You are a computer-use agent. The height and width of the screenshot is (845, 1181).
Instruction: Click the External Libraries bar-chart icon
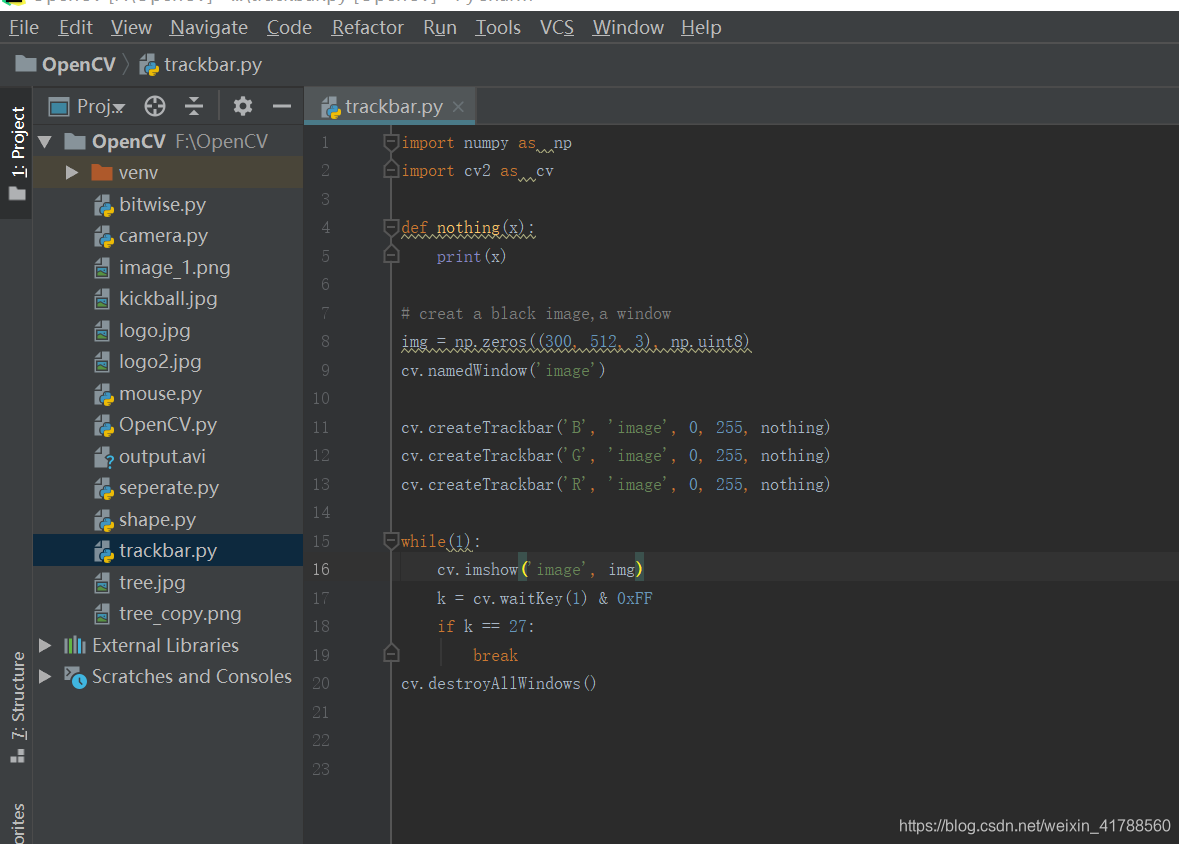click(x=75, y=645)
